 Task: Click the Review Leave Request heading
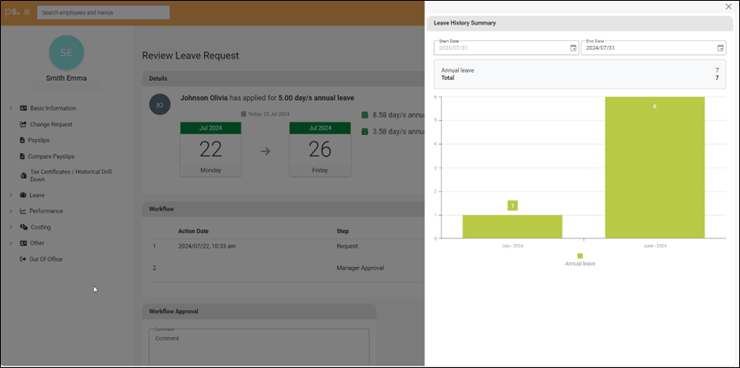coord(191,56)
